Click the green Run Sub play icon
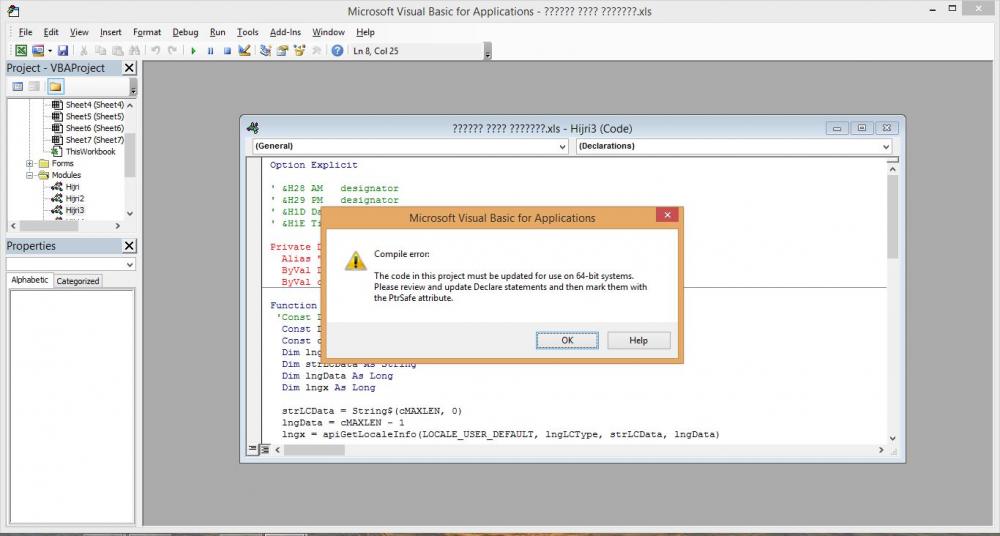1000x536 pixels. [x=193, y=51]
